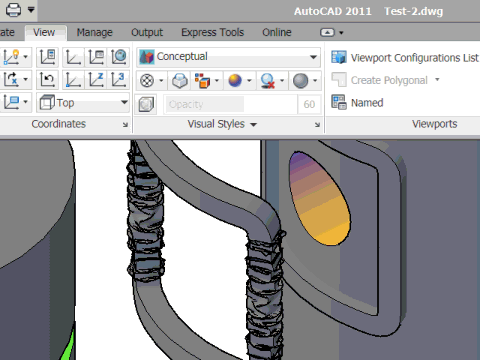
Task: Expand the UCS icon display dropdown arrow
Action: click(x=25, y=57)
